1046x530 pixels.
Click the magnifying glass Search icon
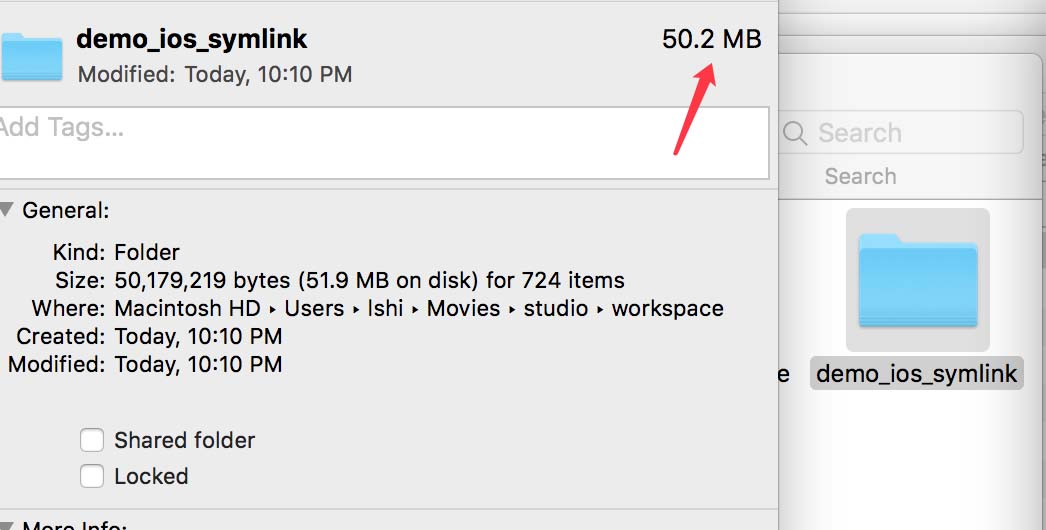coord(796,133)
